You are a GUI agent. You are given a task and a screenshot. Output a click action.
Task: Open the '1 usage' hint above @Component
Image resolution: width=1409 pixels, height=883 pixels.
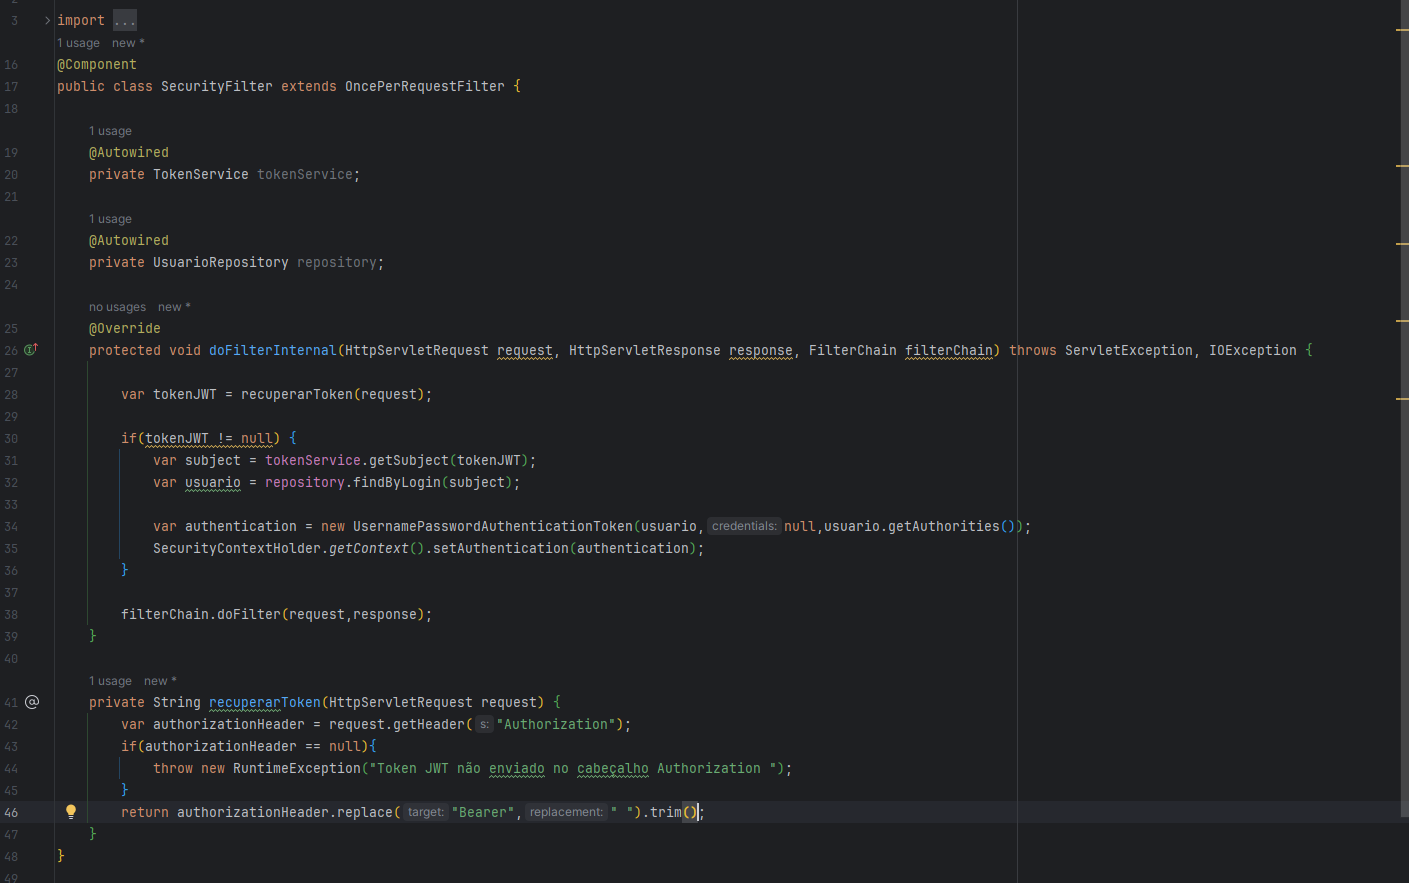point(78,43)
